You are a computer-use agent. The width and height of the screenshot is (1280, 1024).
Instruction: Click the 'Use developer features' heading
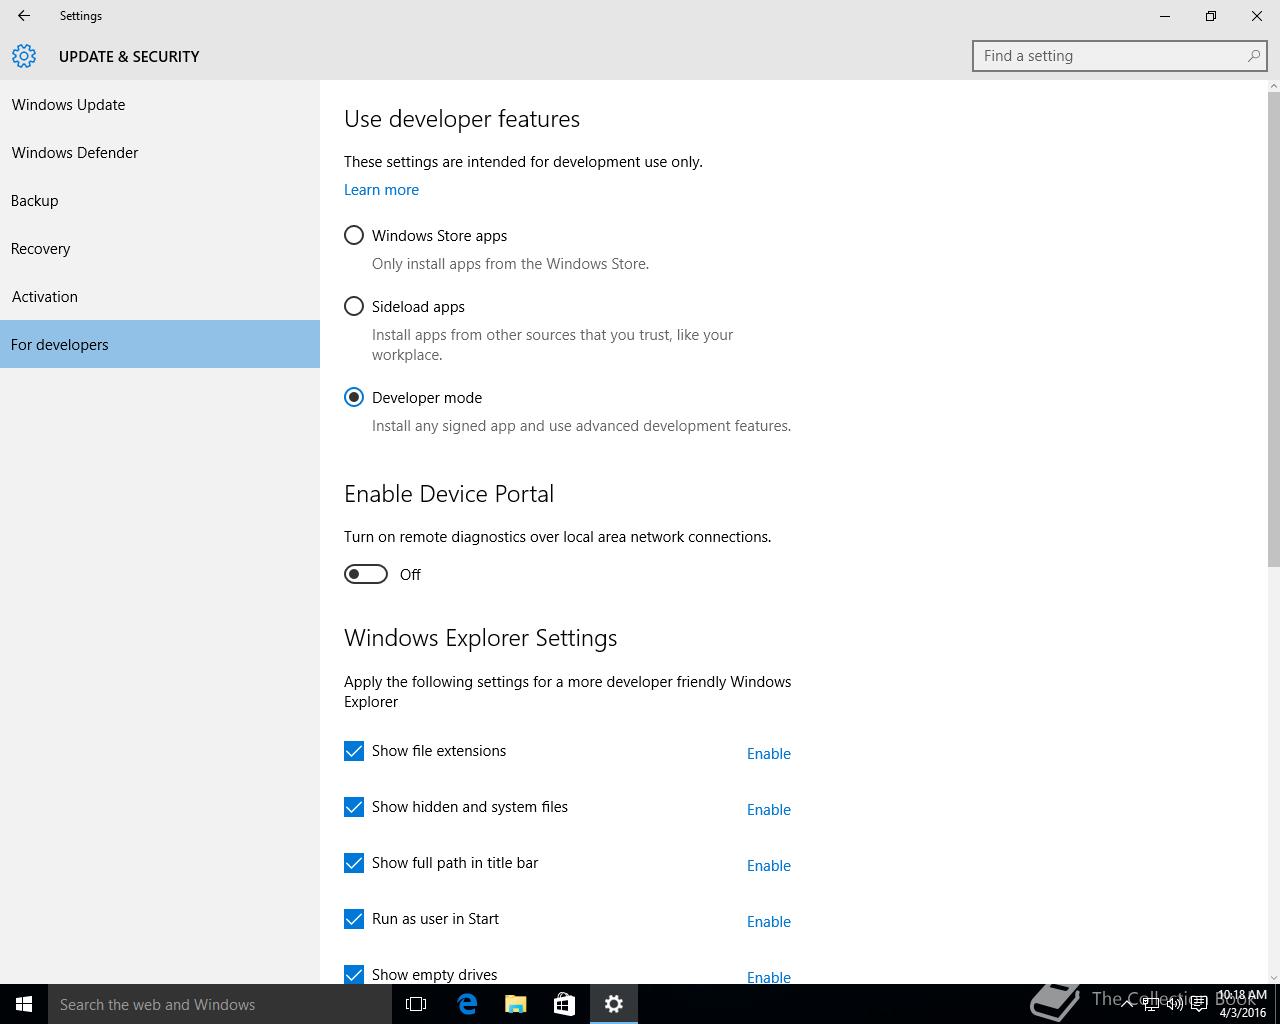pos(462,119)
